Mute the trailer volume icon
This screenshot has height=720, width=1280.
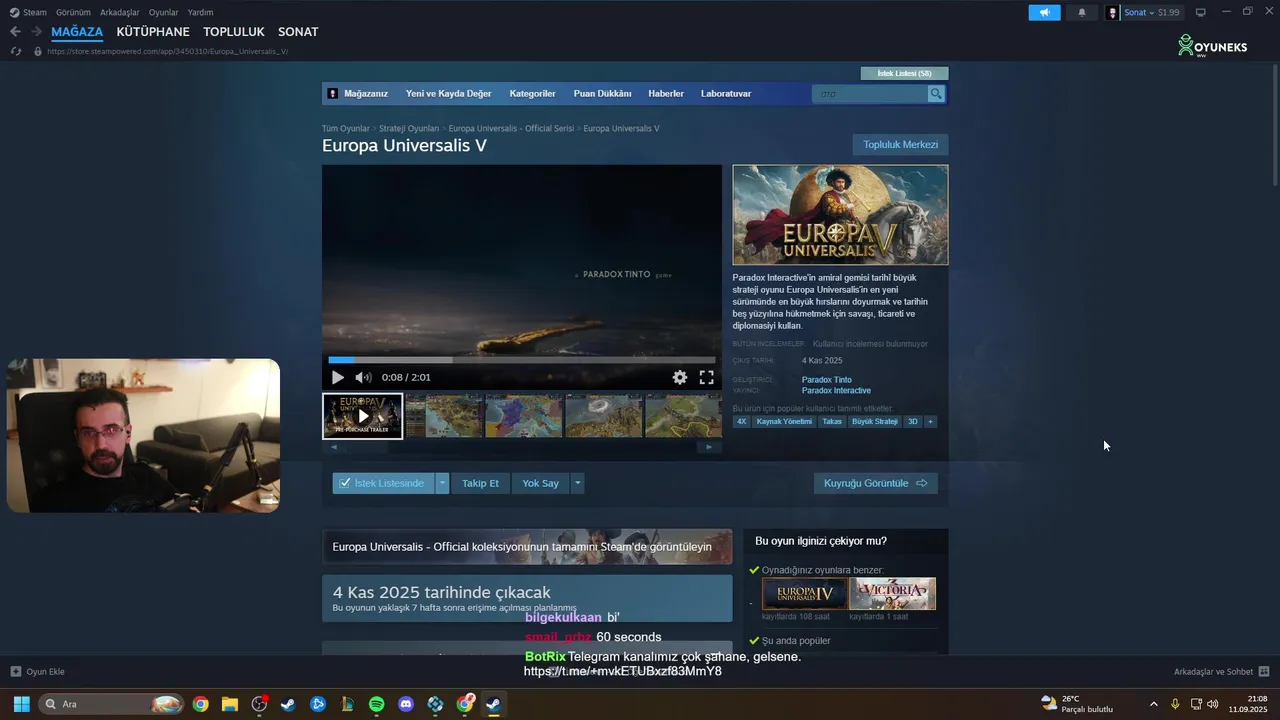(363, 377)
